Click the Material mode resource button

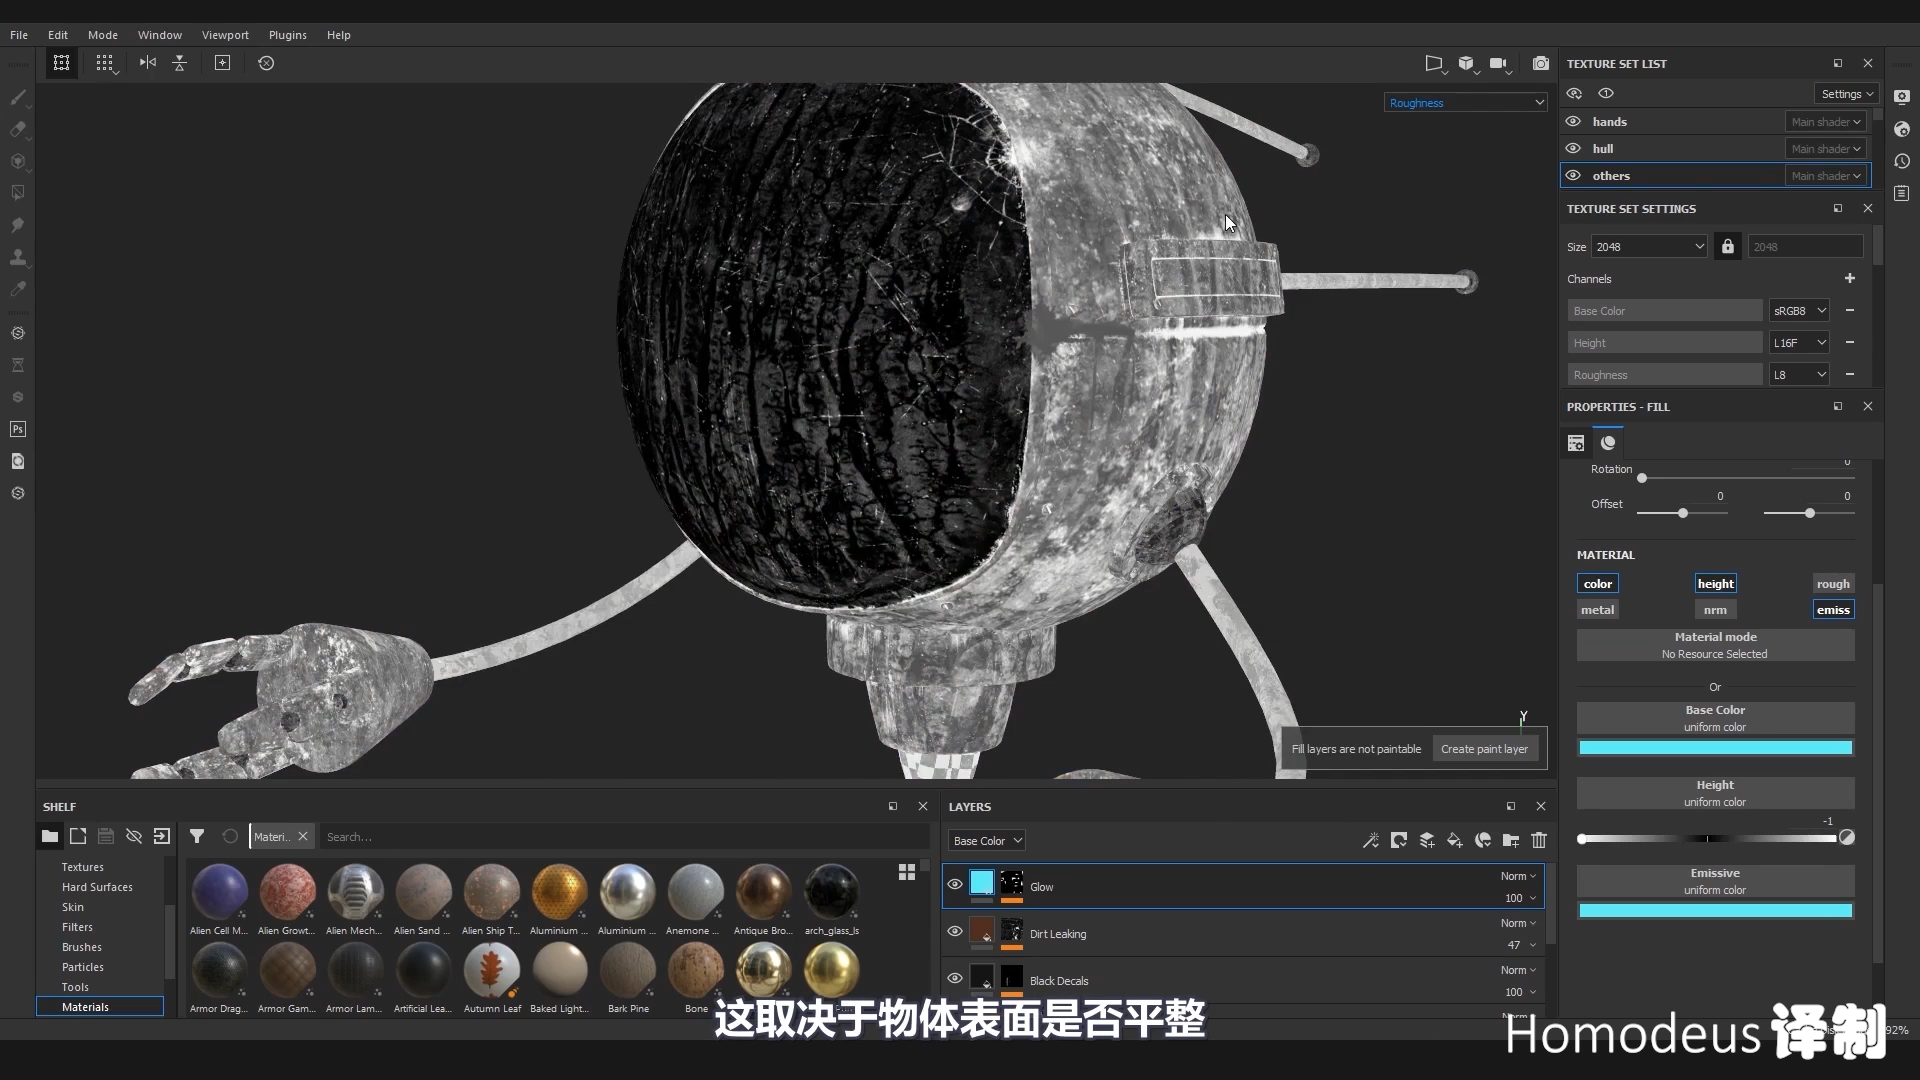(1715, 645)
